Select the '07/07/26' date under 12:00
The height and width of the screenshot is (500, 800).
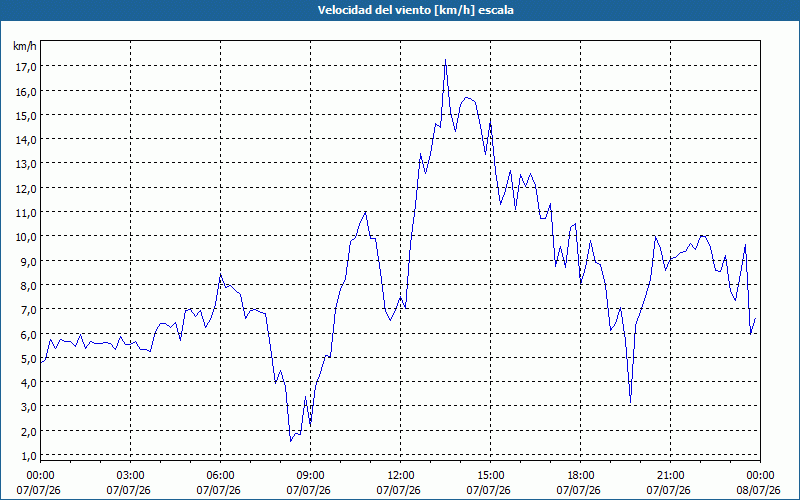pos(398,490)
